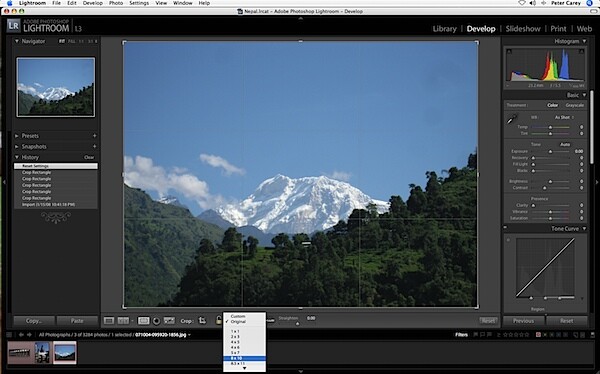Open the volume icon in menu bar
Image resolution: width=600 pixels, height=374 pixels.
[x=533, y=3]
